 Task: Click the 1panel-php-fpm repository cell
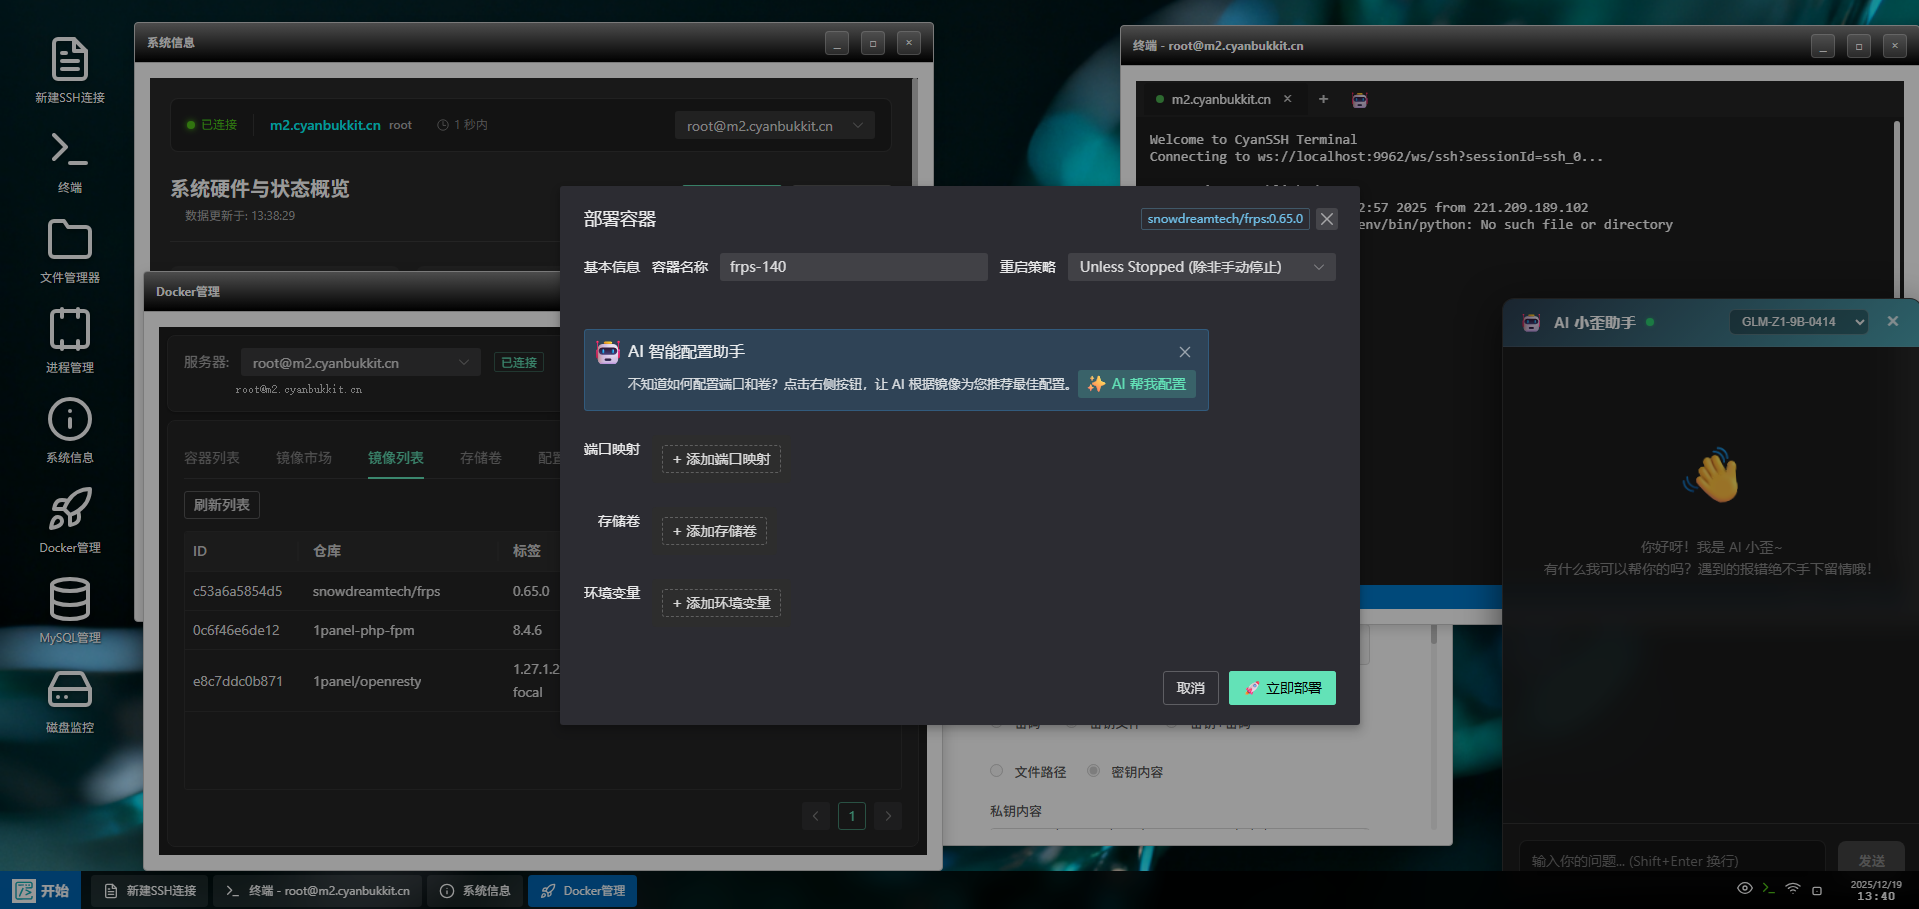[x=363, y=630]
